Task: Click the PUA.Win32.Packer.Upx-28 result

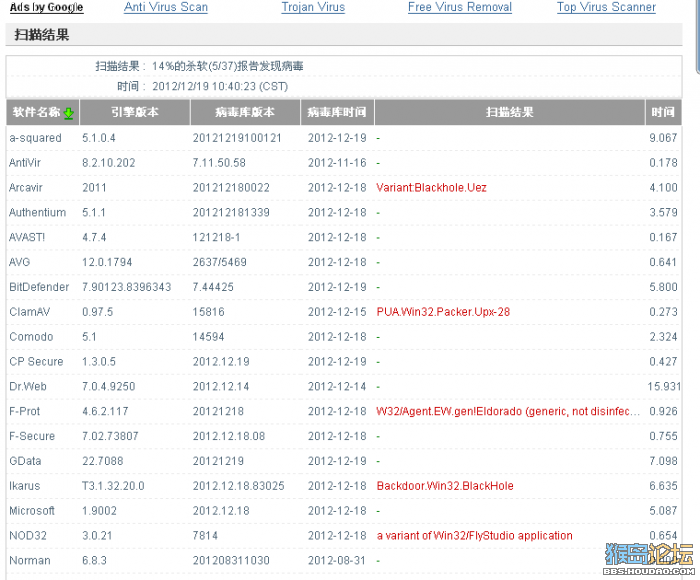Action: click(443, 312)
